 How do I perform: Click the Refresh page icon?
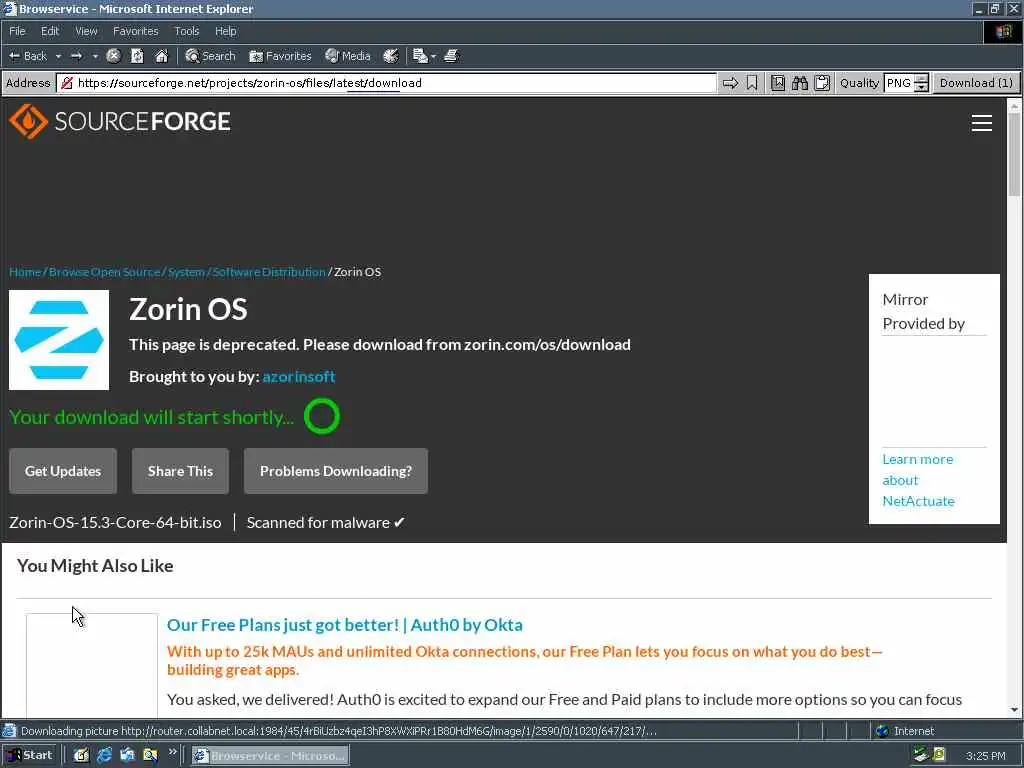point(137,56)
